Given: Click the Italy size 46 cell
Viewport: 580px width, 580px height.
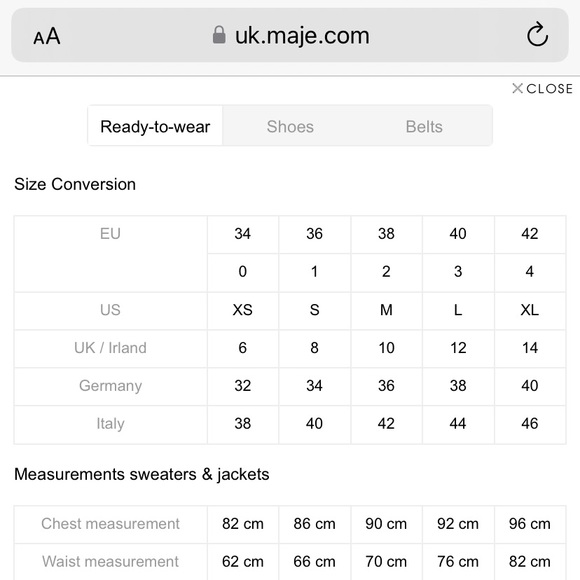Looking at the screenshot, I should click(x=530, y=424).
